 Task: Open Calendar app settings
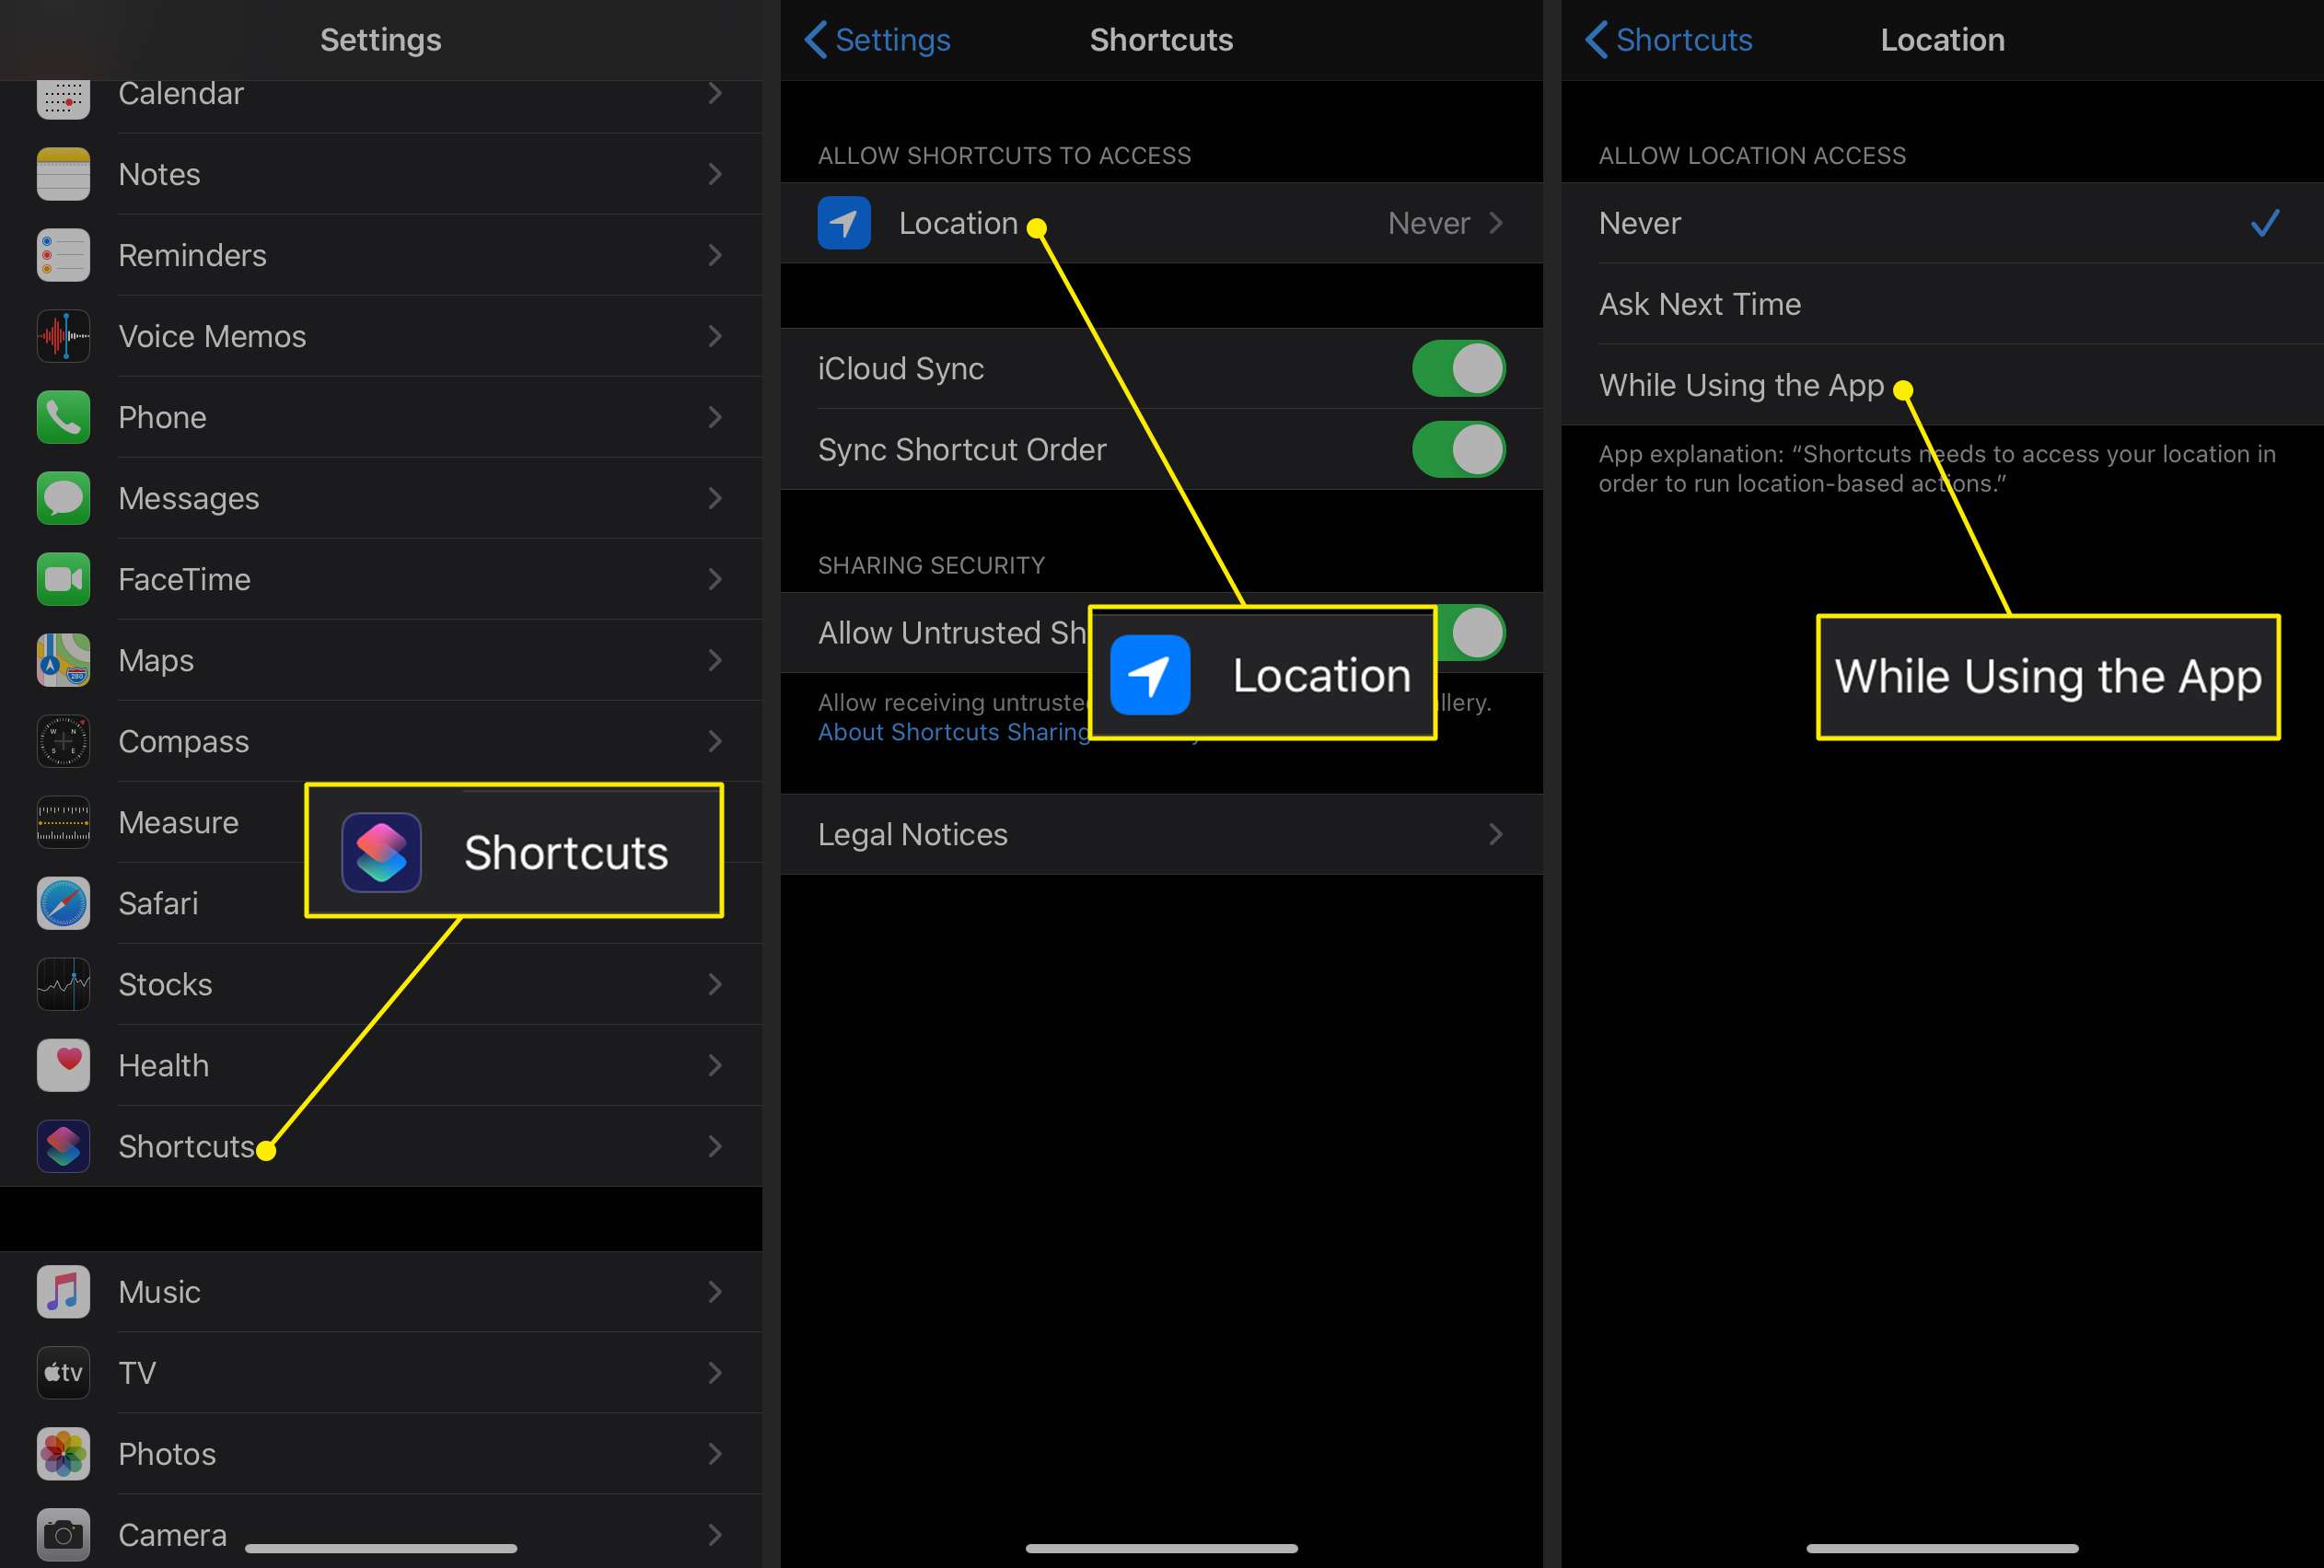click(378, 93)
